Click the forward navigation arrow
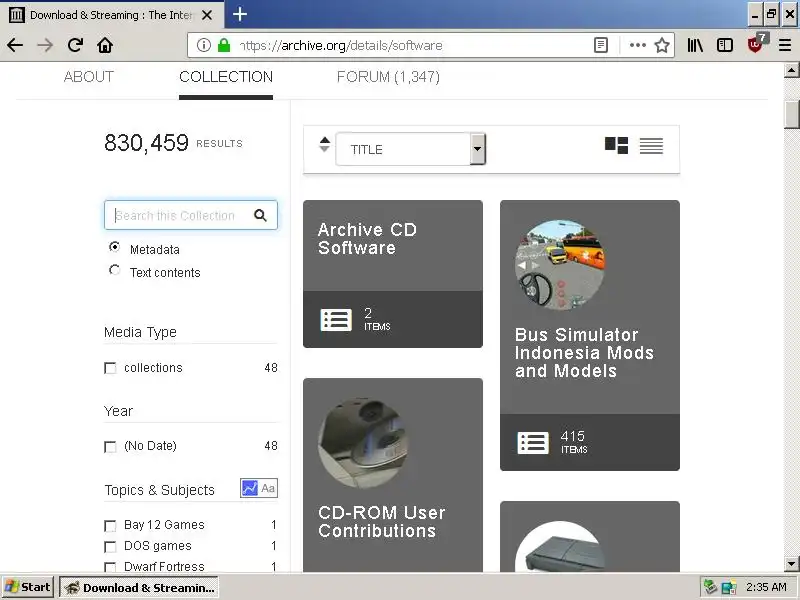The height and width of the screenshot is (600, 800). pyautogui.click(x=45, y=45)
